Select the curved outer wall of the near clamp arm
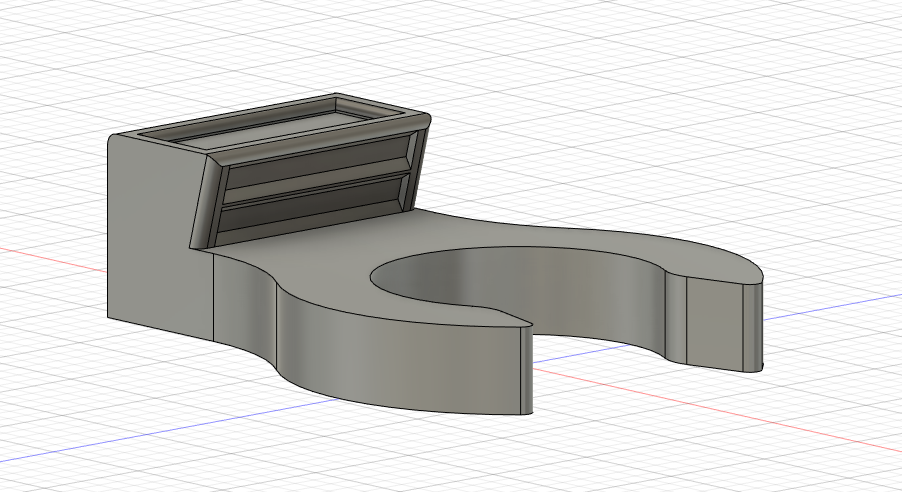The width and height of the screenshot is (902, 492). pyautogui.click(x=400, y=370)
